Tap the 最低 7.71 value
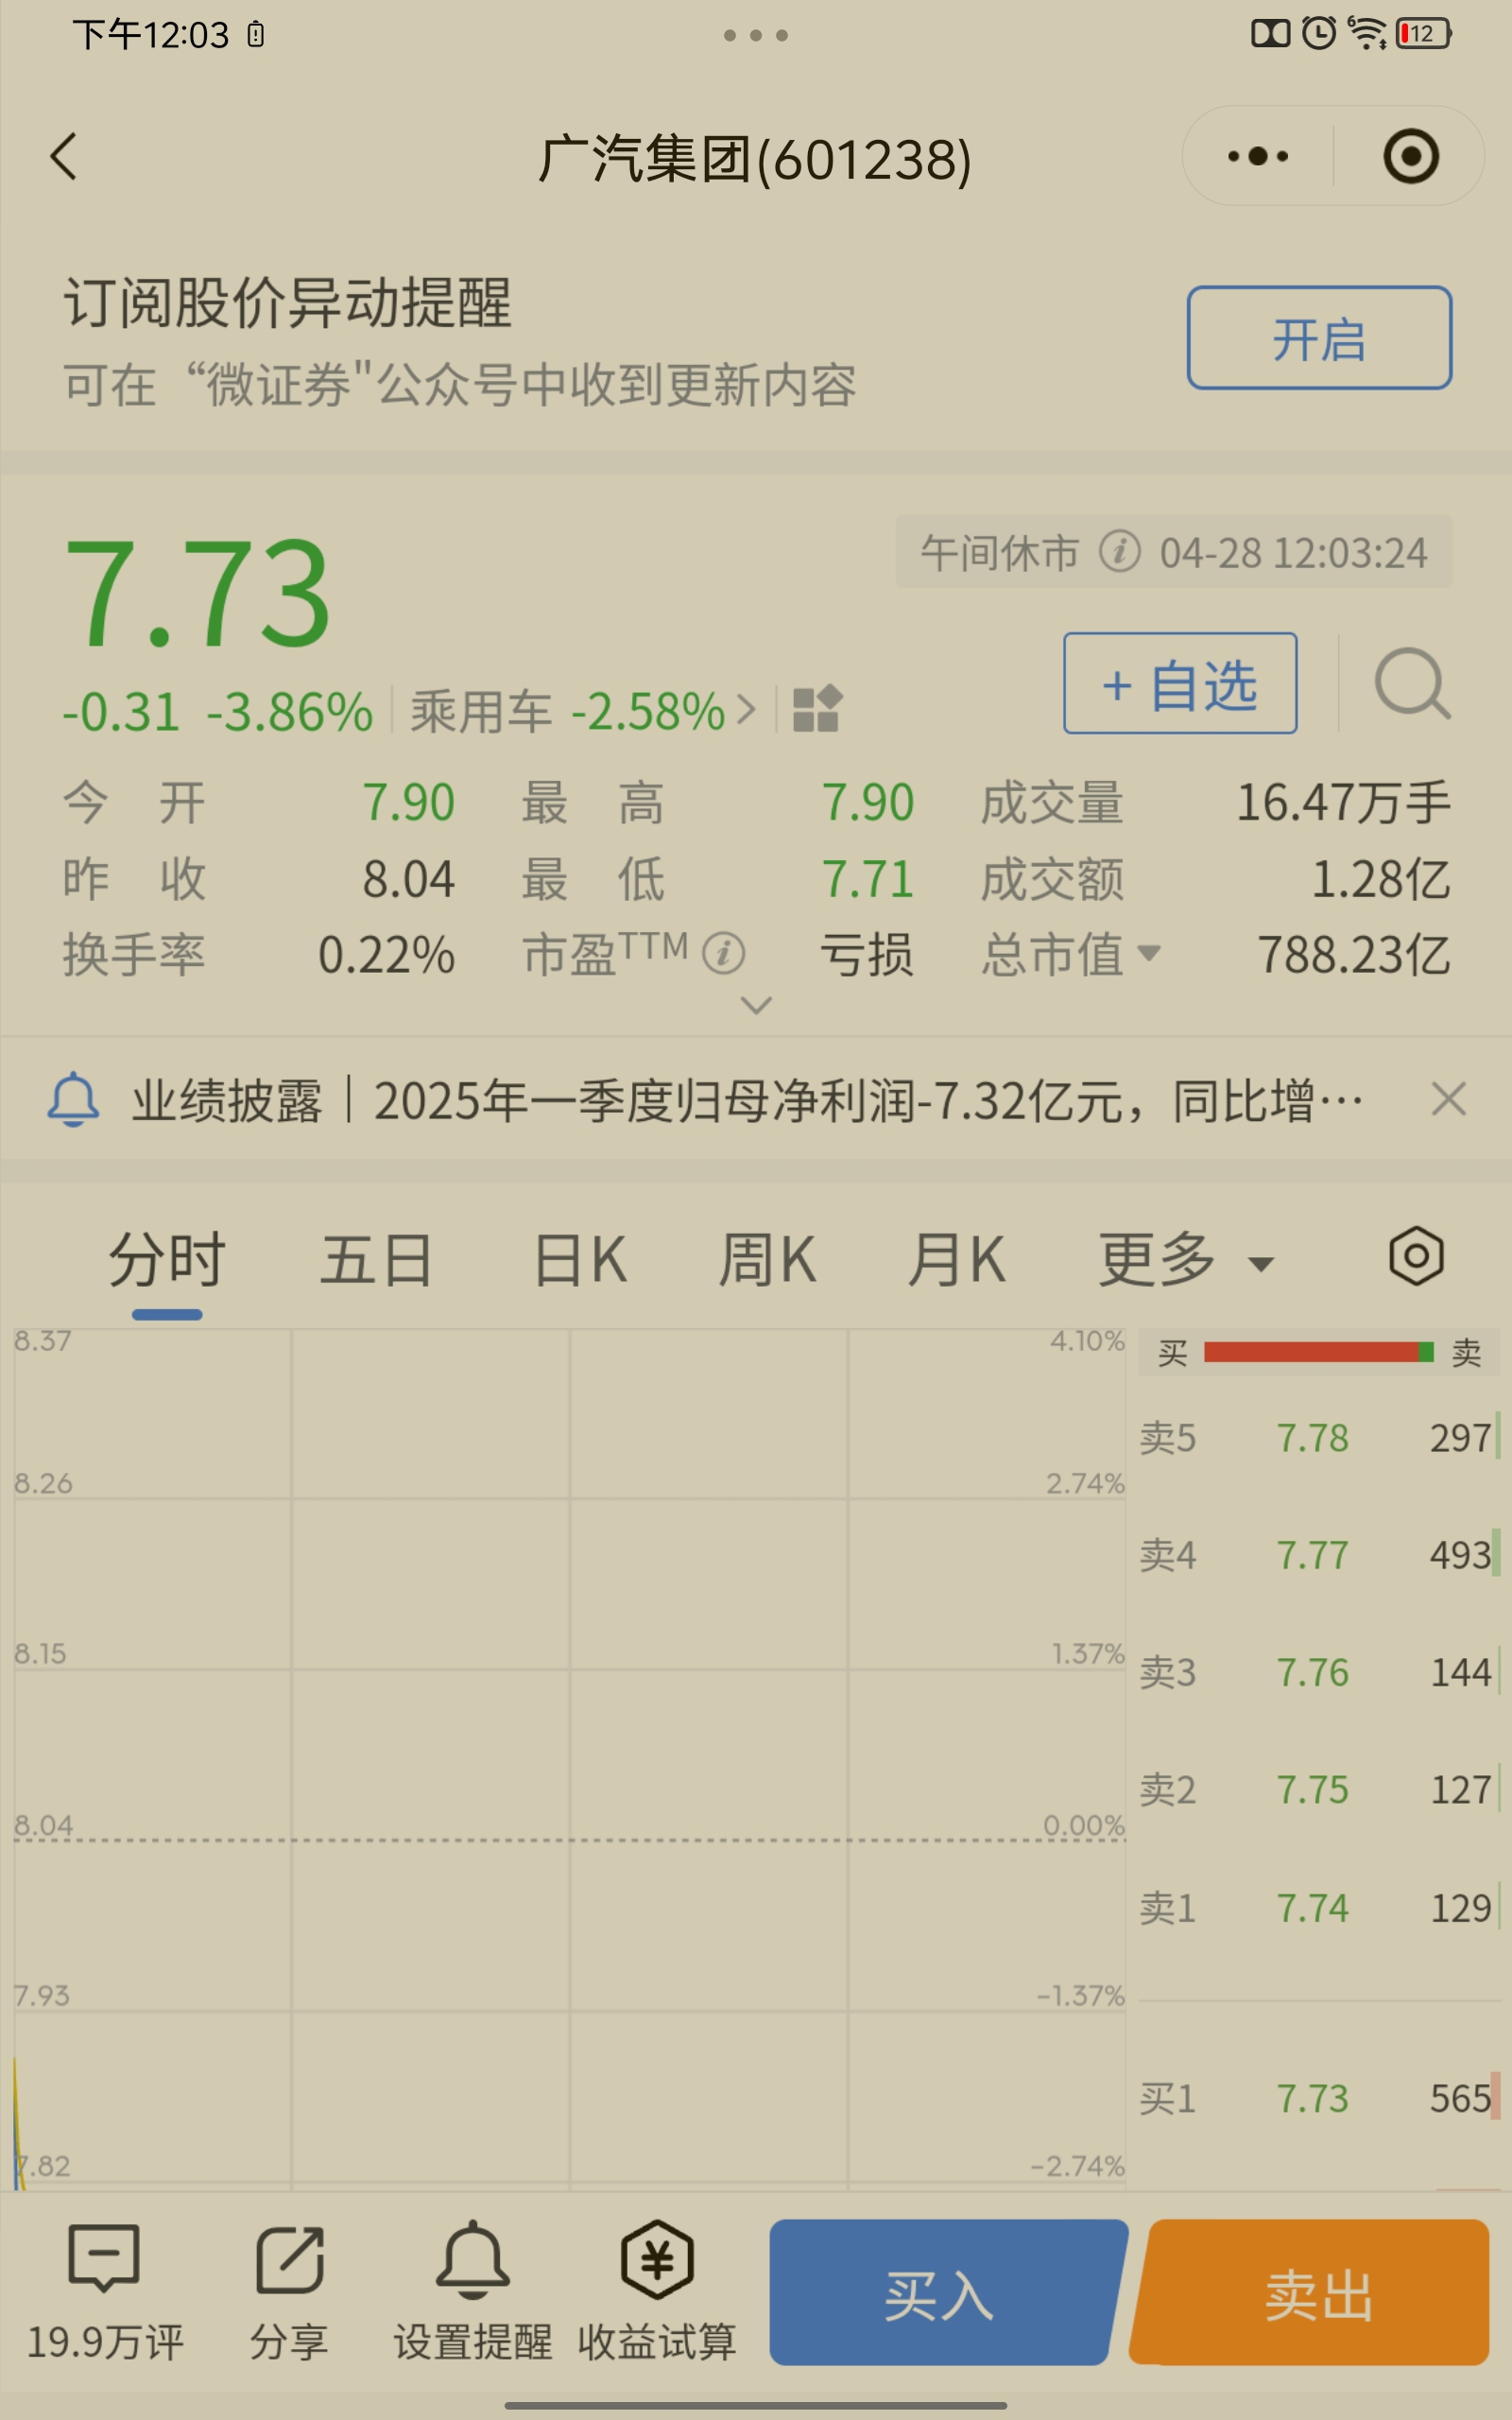This screenshot has height=2420, width=1512. coord(868,880)
